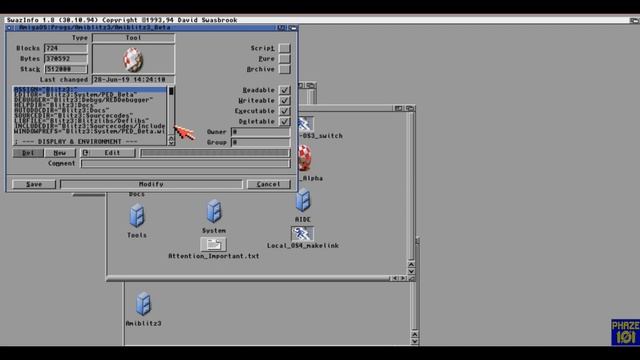Click the Workbench screen depth gadget
Image resolution: width=640 pixels, height=360 pixels.
pos(634,20)
